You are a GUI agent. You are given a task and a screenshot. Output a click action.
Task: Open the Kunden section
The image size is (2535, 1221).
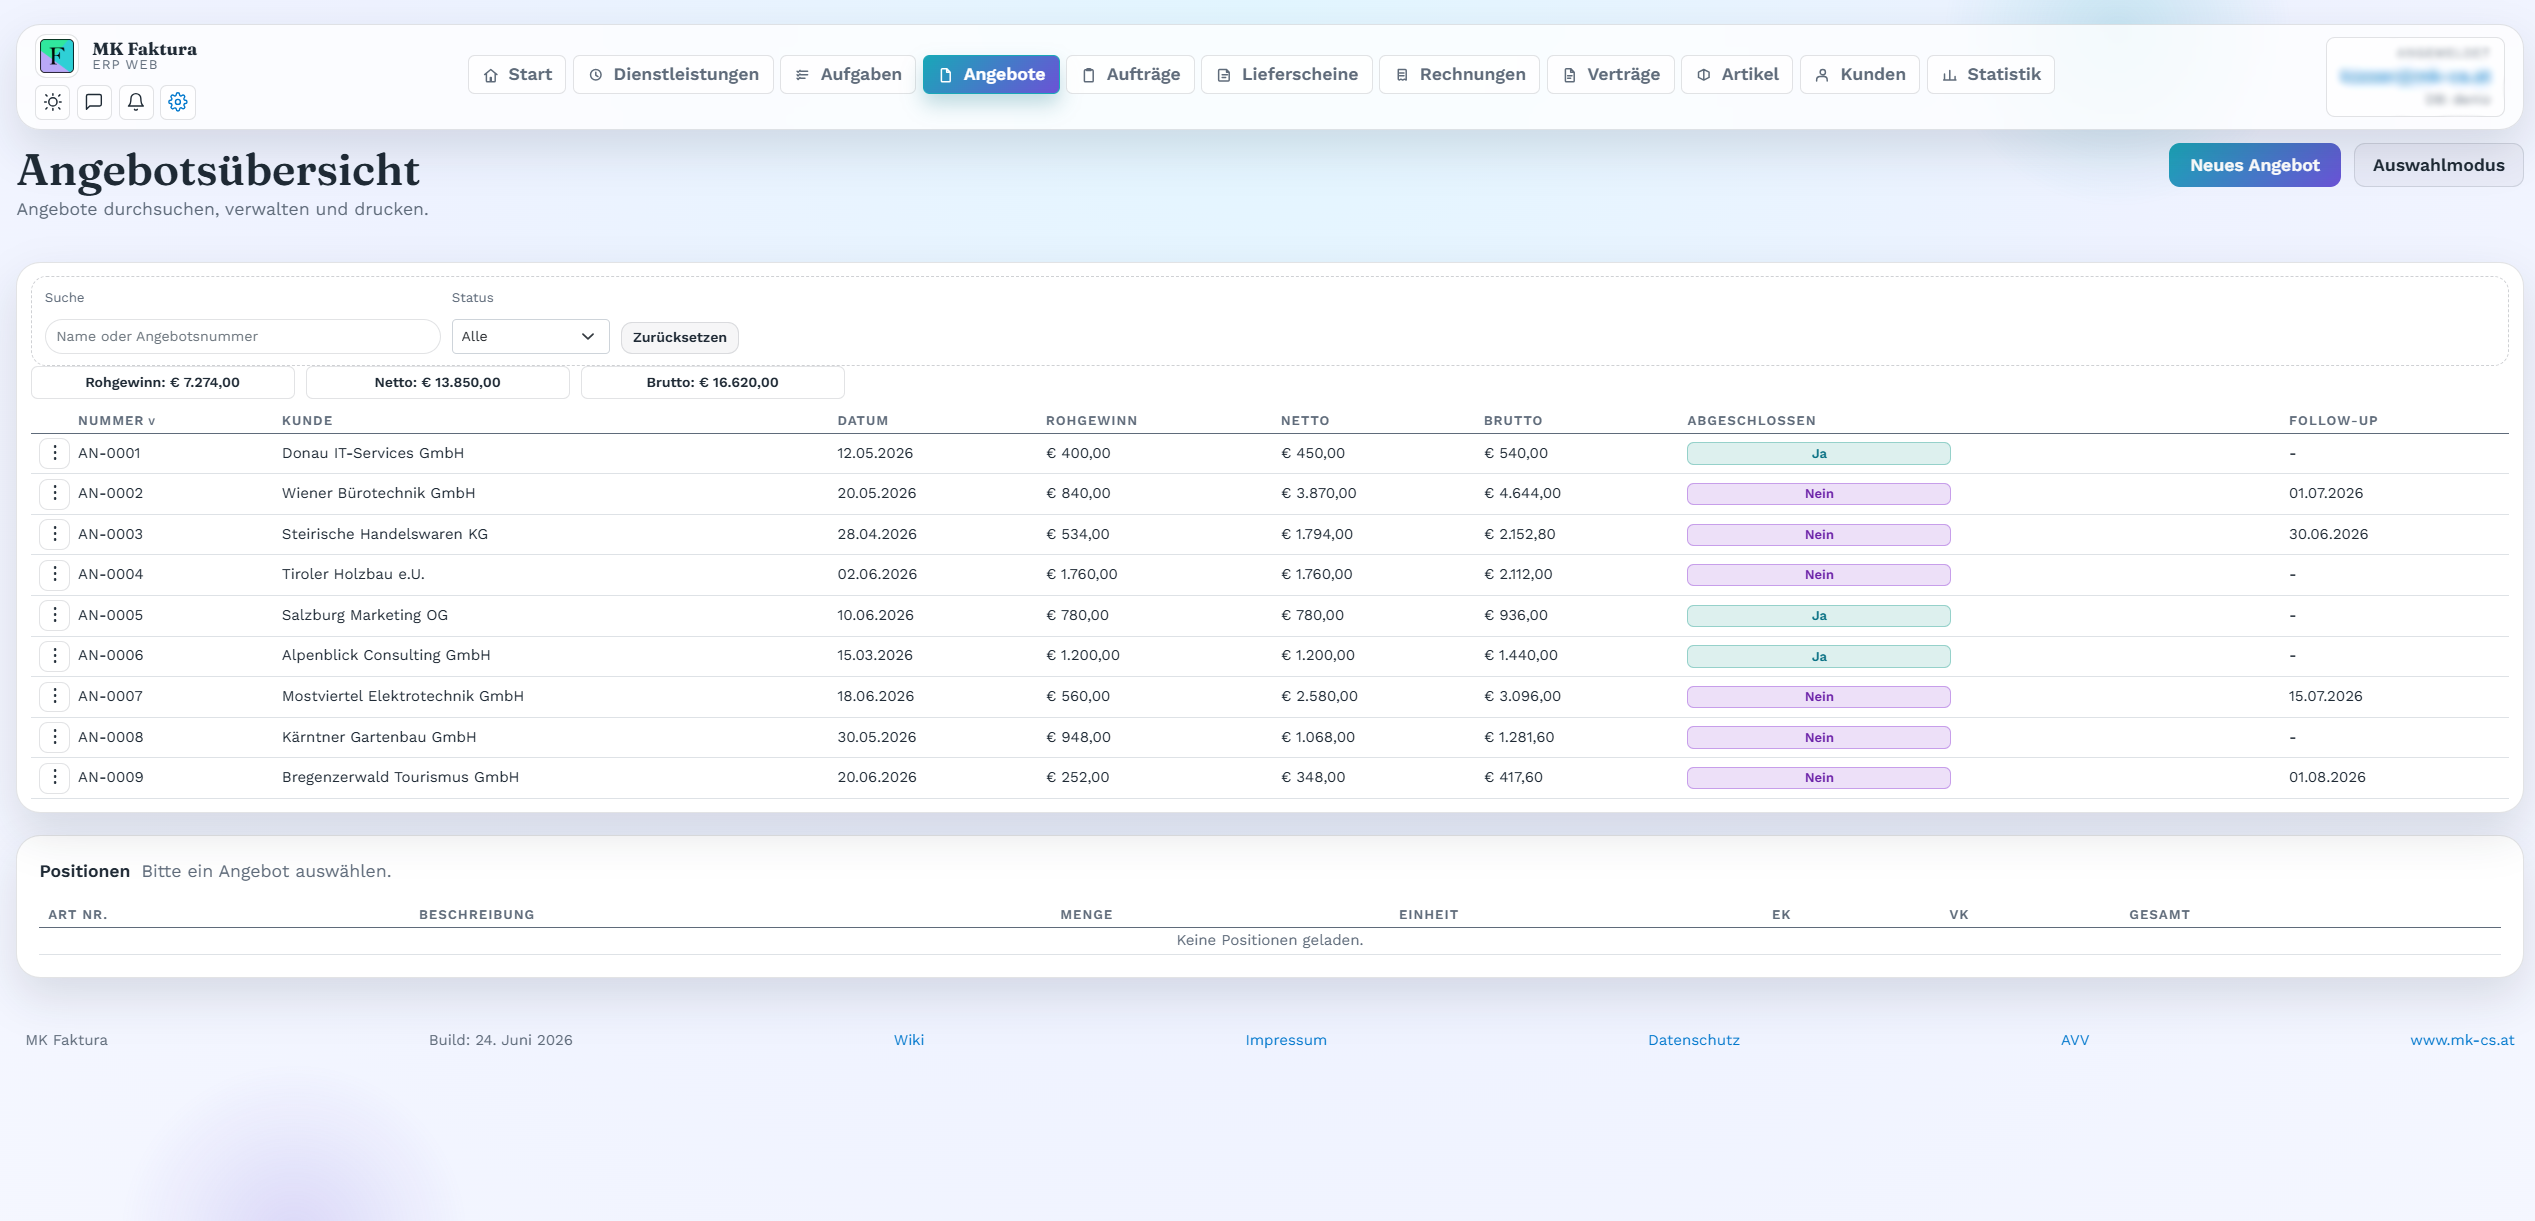(x=1860, y=75)
